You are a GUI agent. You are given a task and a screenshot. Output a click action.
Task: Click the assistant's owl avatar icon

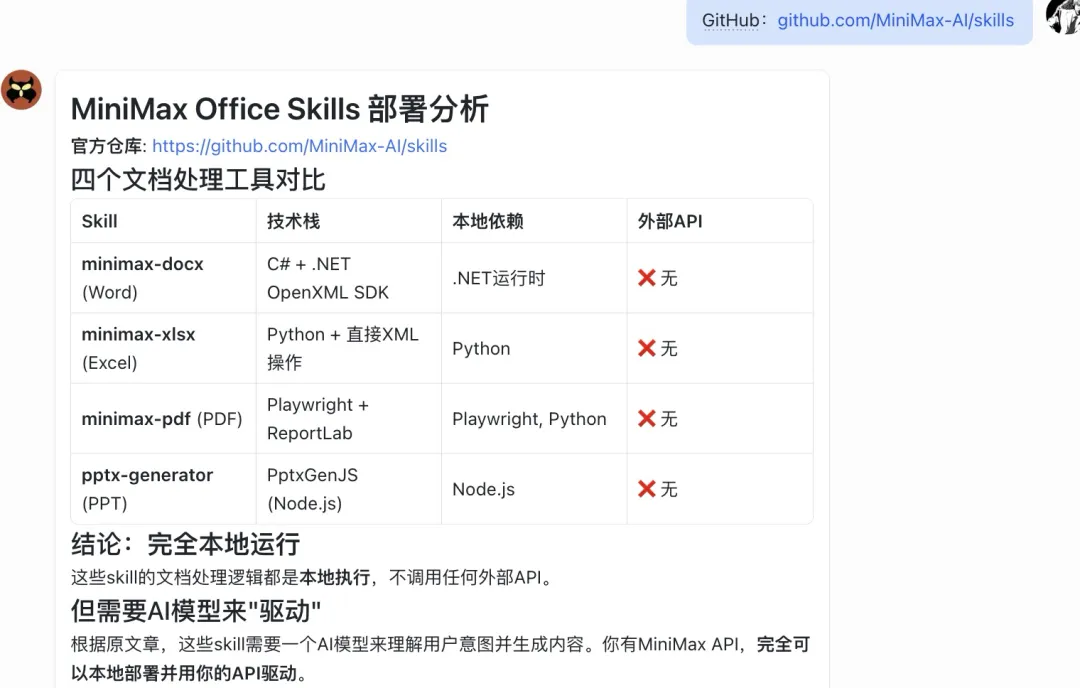(x=21, y=90)
